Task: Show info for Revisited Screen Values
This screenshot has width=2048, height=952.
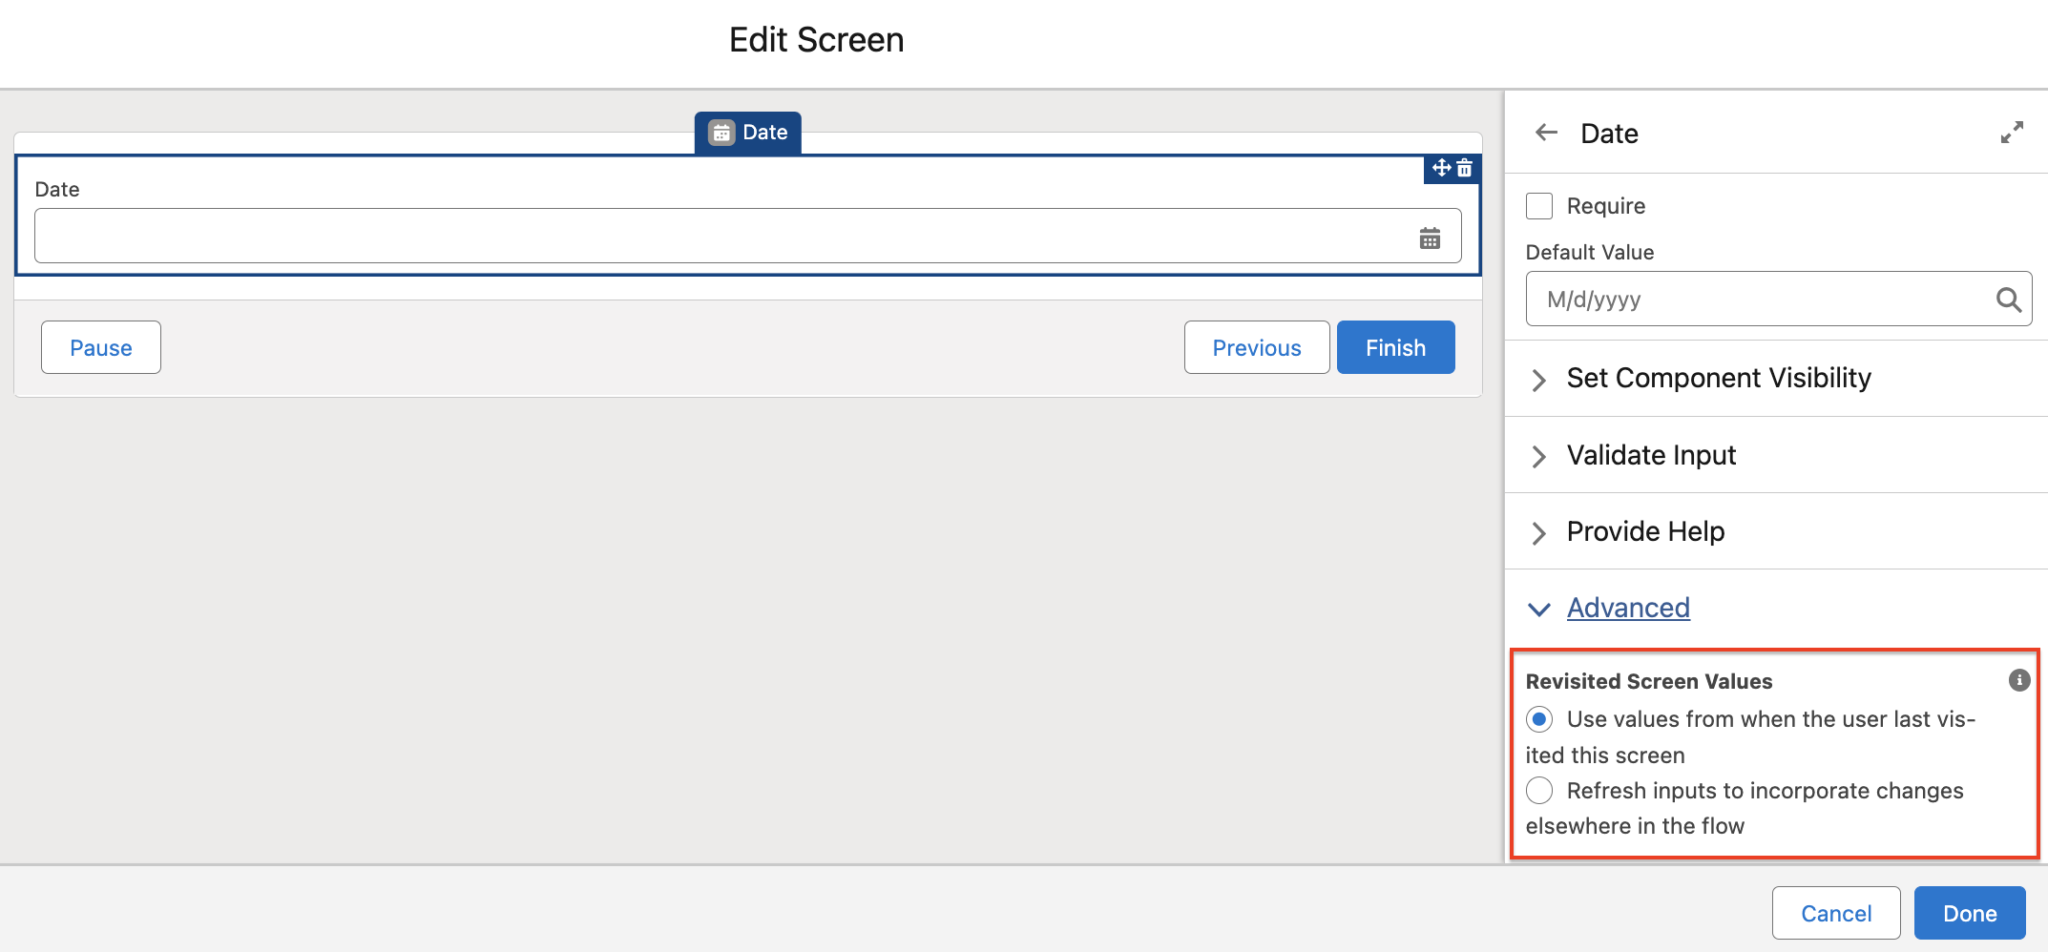Action: (x=2019, y=680)
